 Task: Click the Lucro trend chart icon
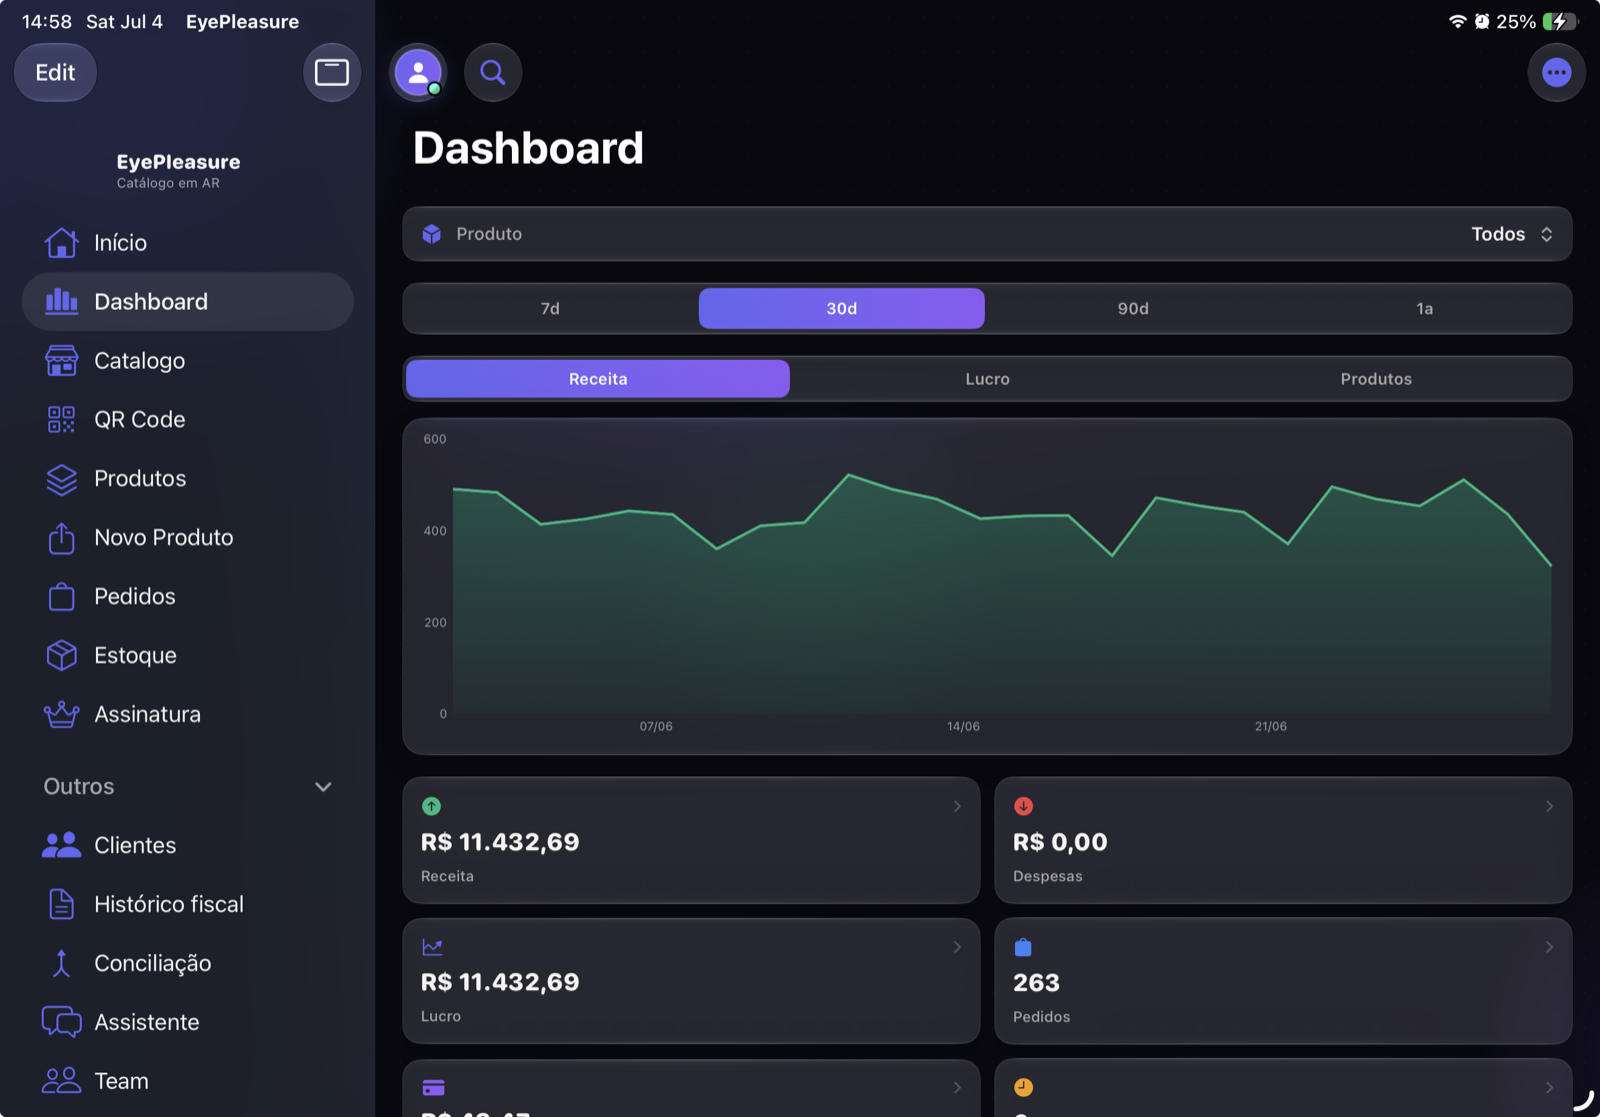[x=432, y=947]
